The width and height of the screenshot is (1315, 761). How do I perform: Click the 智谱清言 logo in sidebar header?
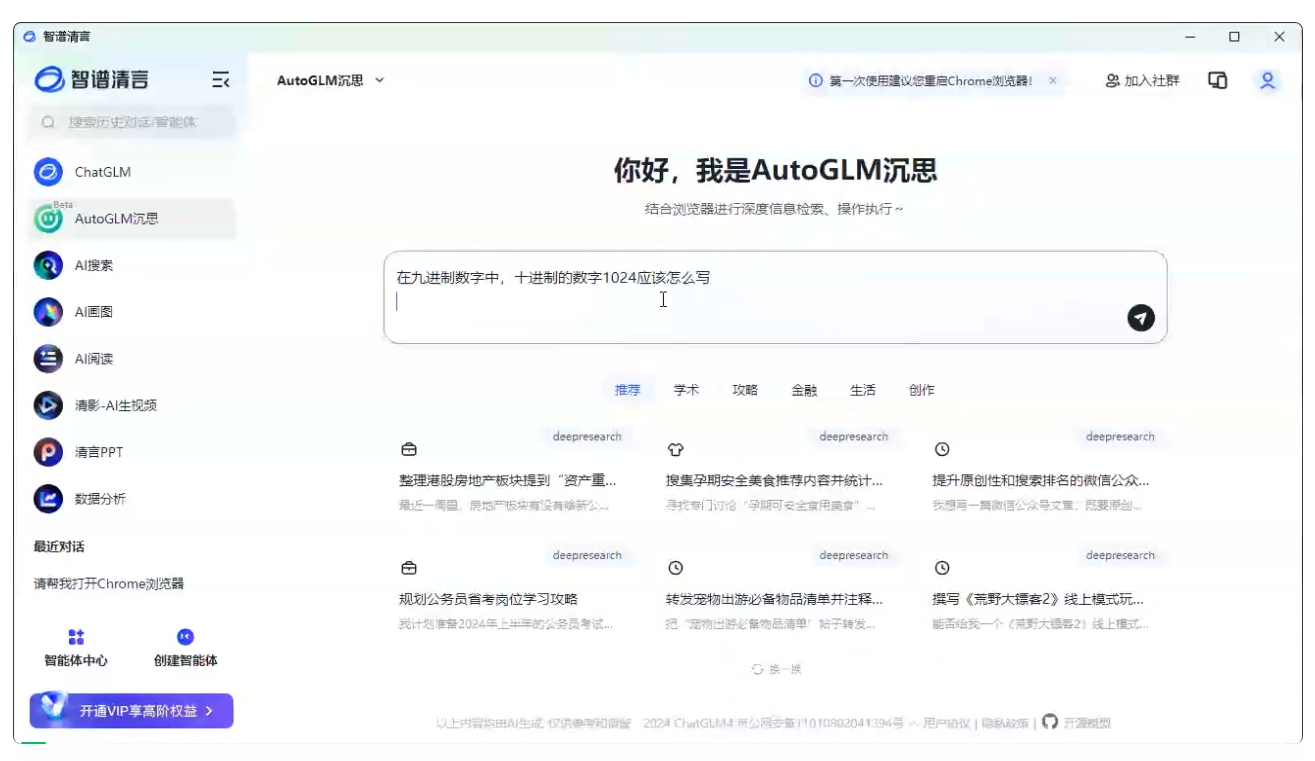[x=91, y=80]
